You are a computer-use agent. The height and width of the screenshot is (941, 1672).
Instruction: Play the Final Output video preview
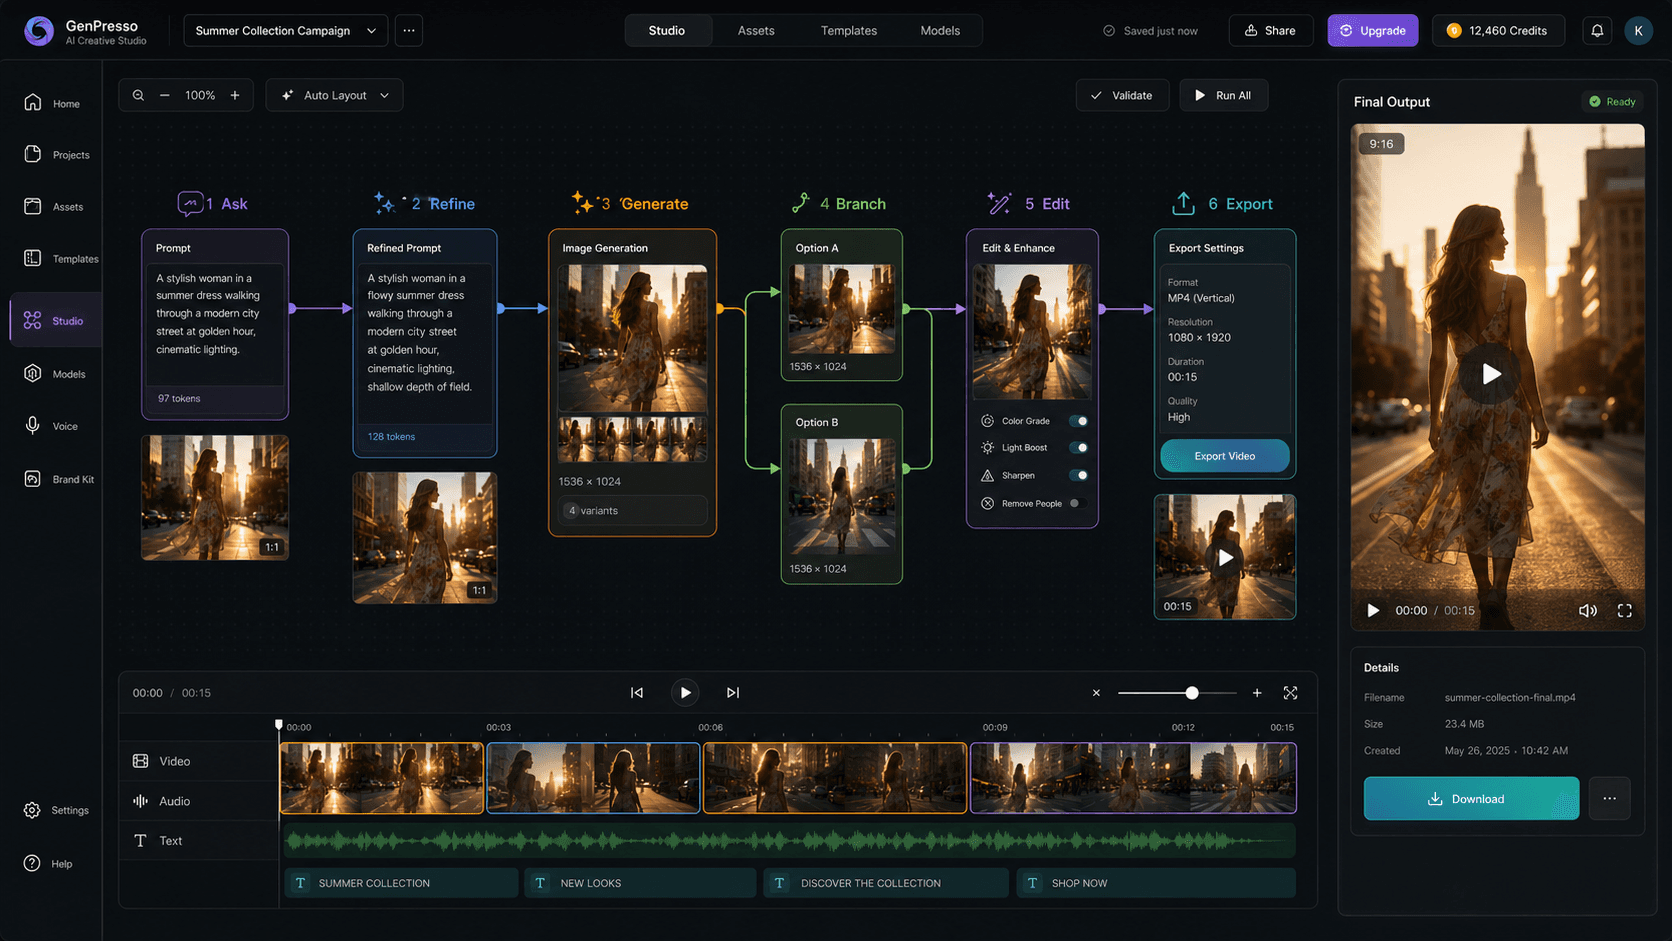[1491, 374]
